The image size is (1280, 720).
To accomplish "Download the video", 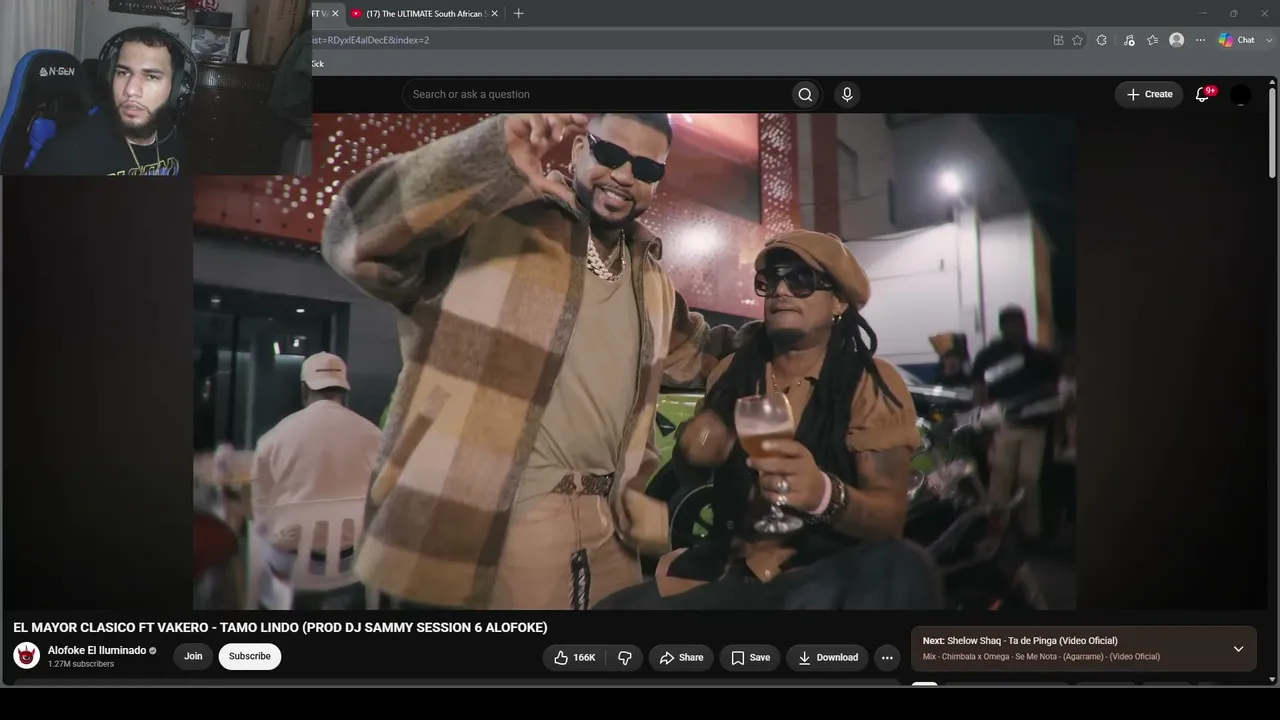I will (827, 657).
